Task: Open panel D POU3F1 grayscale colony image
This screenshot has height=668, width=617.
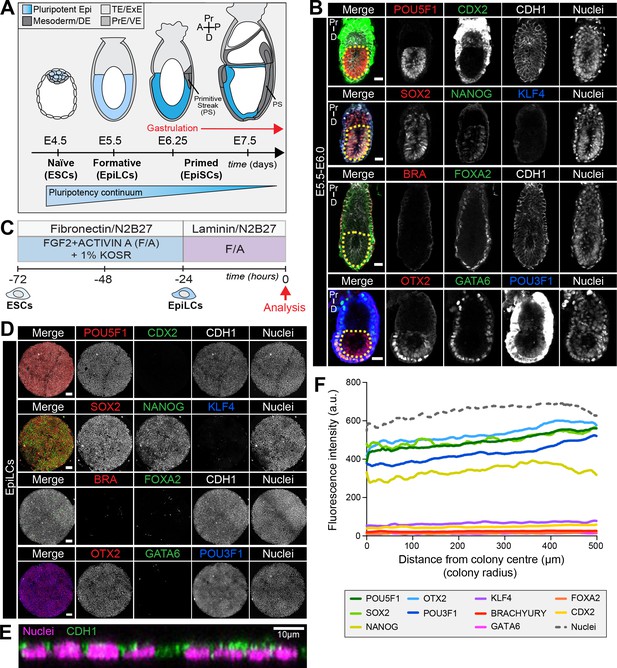Action: coord(220,589)
